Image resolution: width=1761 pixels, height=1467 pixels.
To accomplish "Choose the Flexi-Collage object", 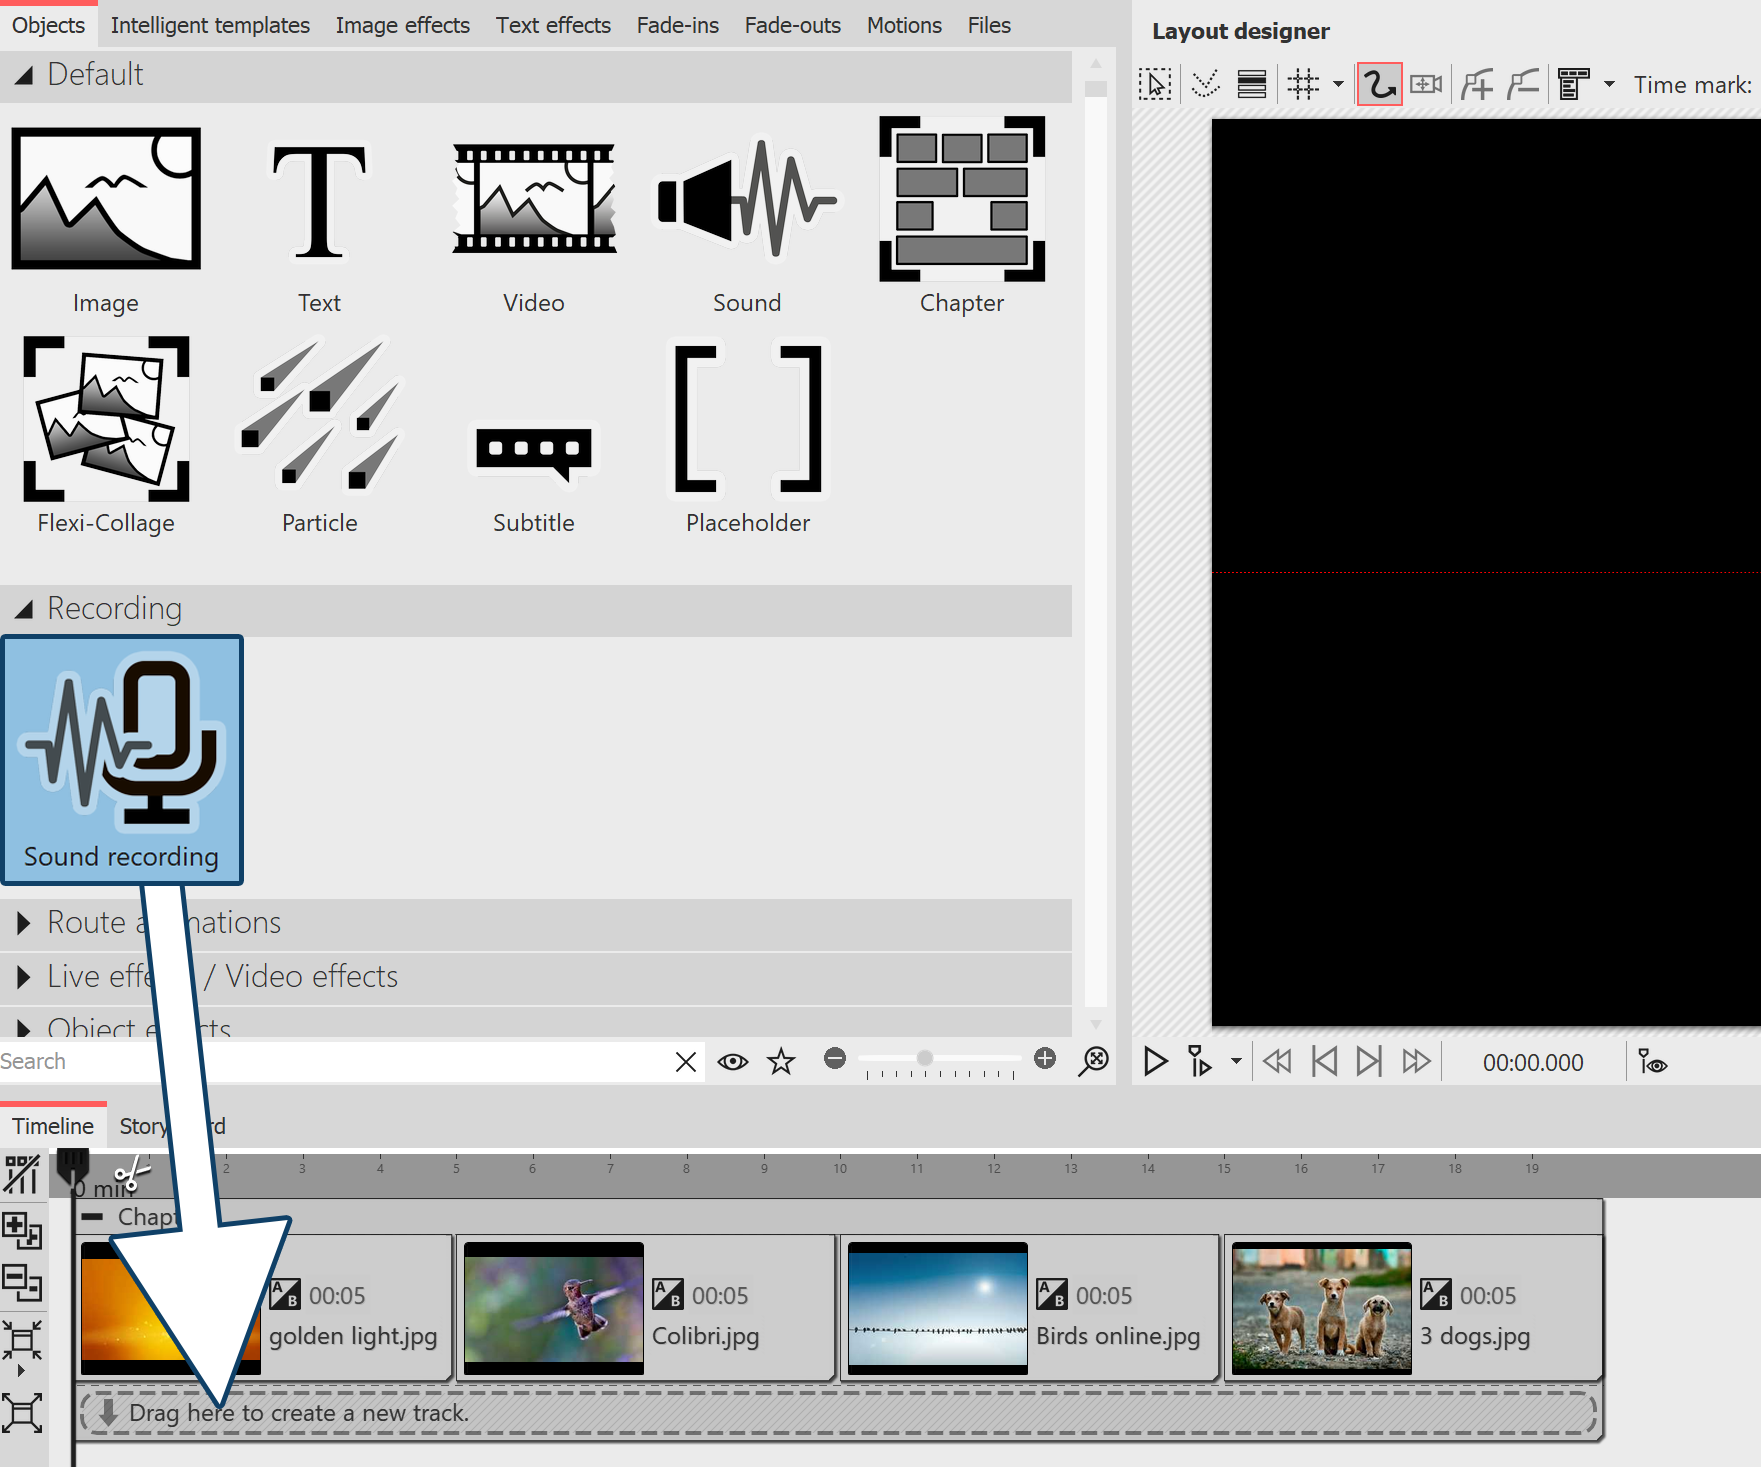I will pos(106,419).
